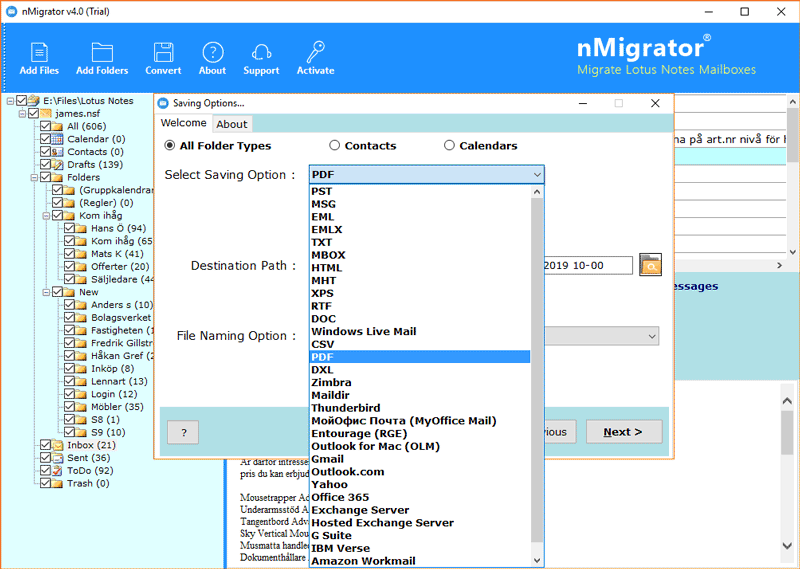Image resolution: width=800 pixels, height=569 pixels.
Task: Toggle the Inbox (21) checkbox
Action: pyautogui.click(x=45, y=445)
